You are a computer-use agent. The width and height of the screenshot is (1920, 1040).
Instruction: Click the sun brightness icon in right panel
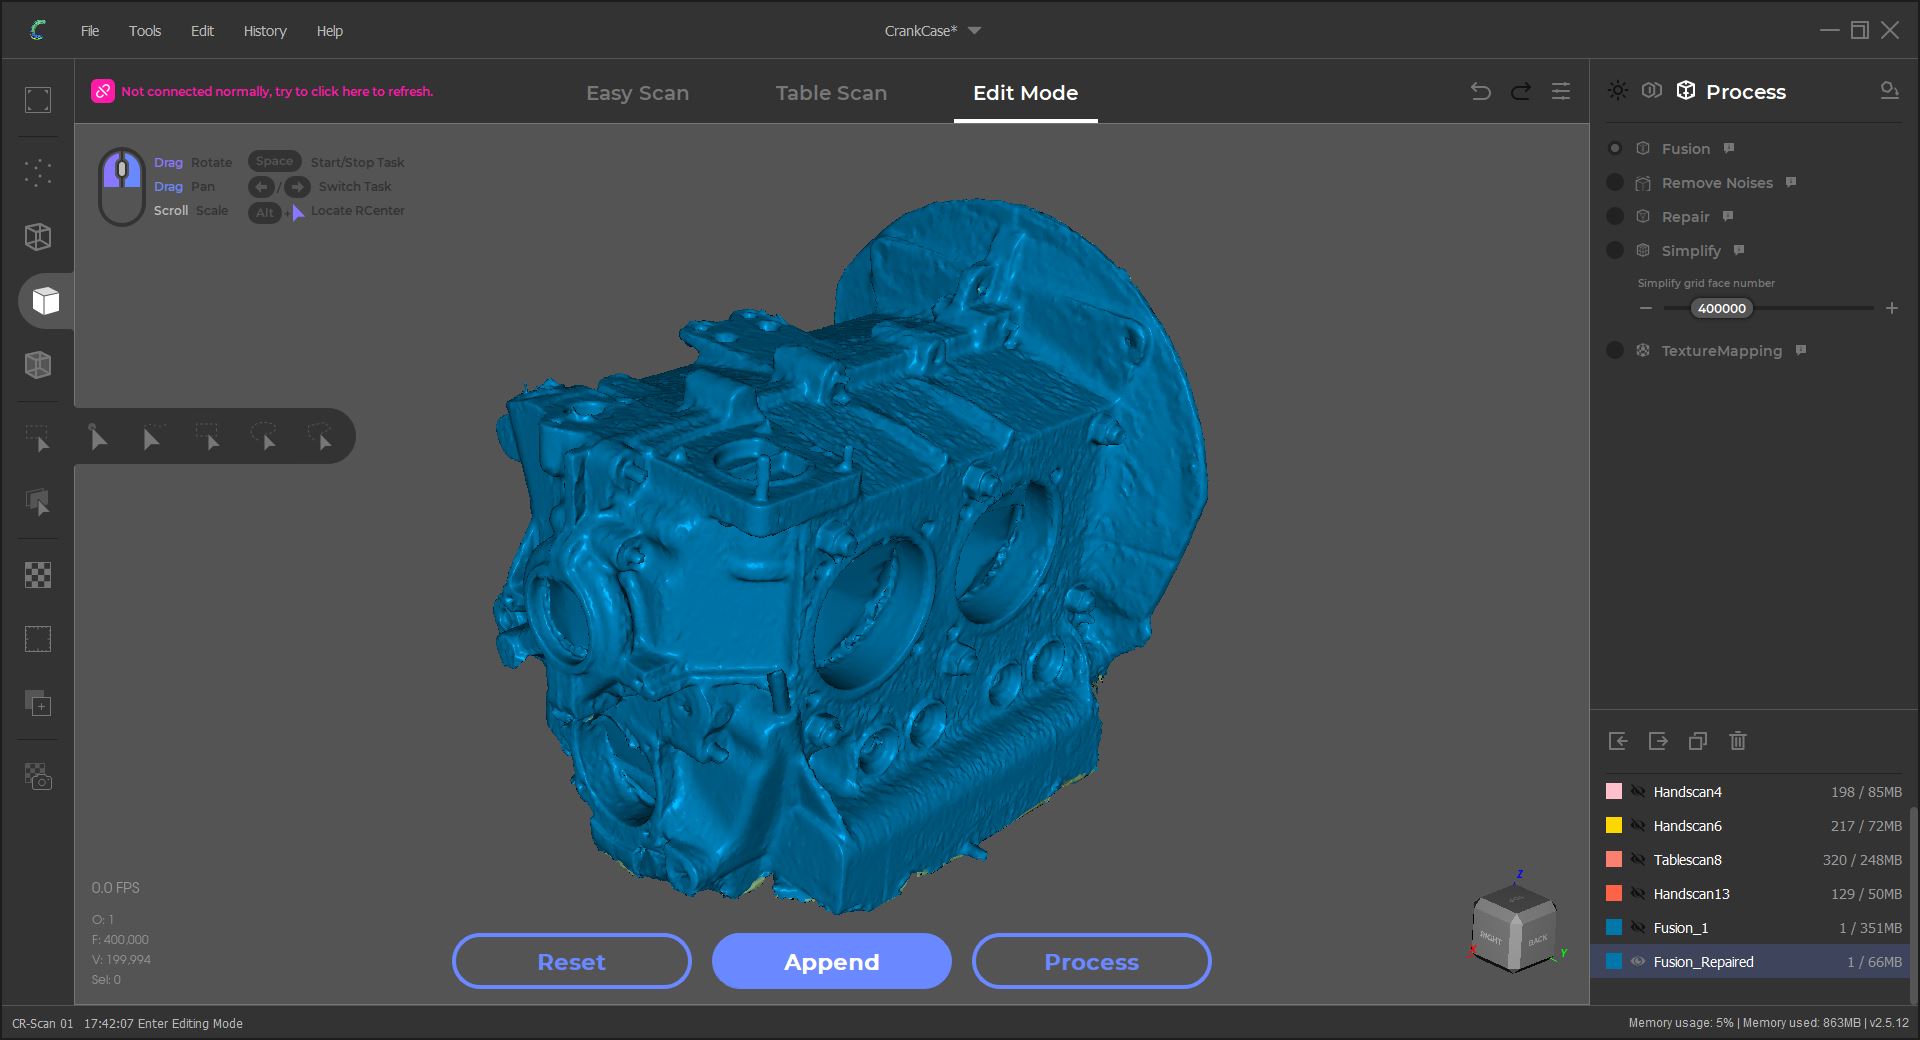[x=1618, y=91]
